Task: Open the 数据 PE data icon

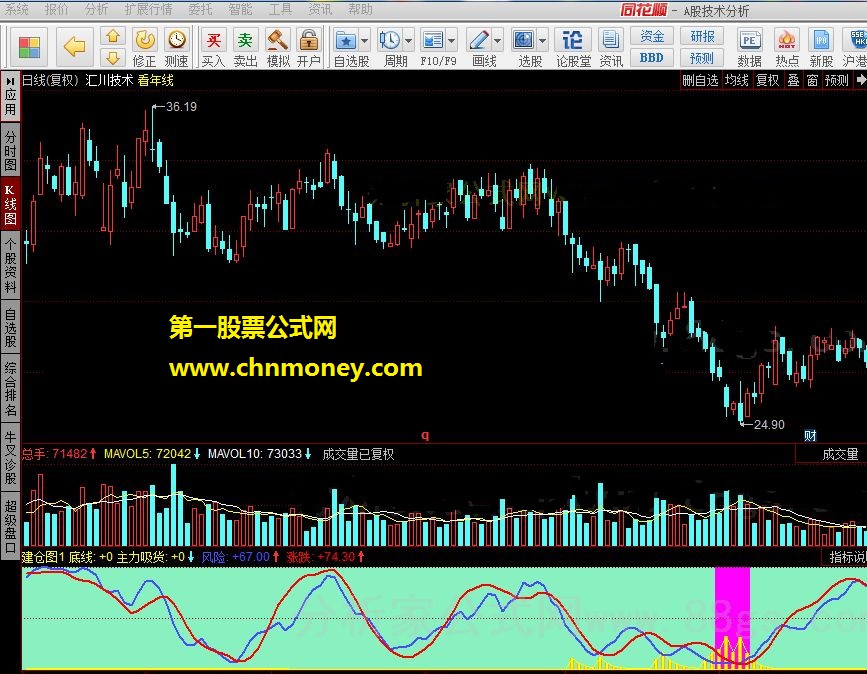Action: pos(749,48)
